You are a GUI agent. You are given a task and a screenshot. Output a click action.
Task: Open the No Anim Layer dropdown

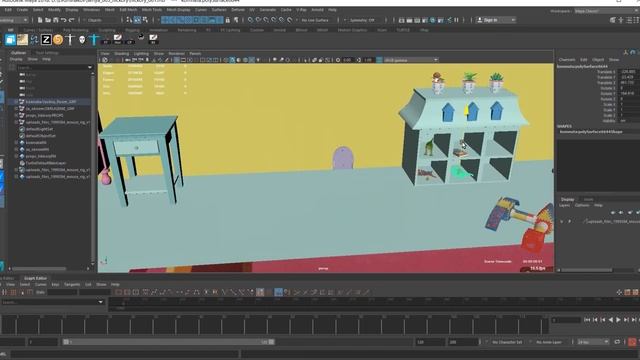(549, 342)
